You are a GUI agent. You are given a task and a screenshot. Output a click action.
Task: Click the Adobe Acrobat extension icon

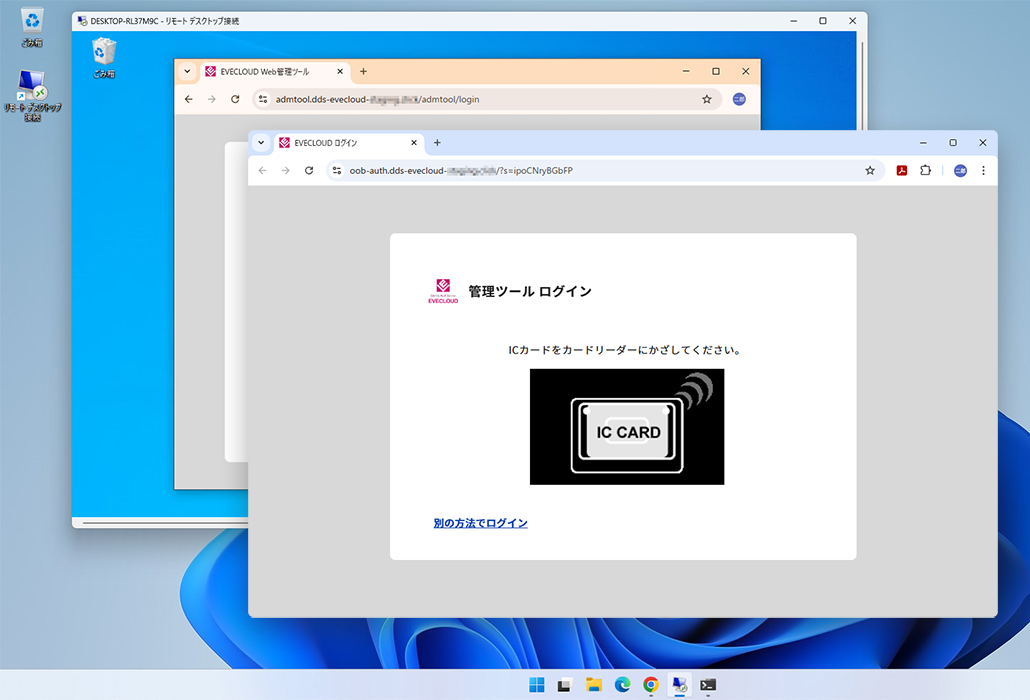(901, 171)
